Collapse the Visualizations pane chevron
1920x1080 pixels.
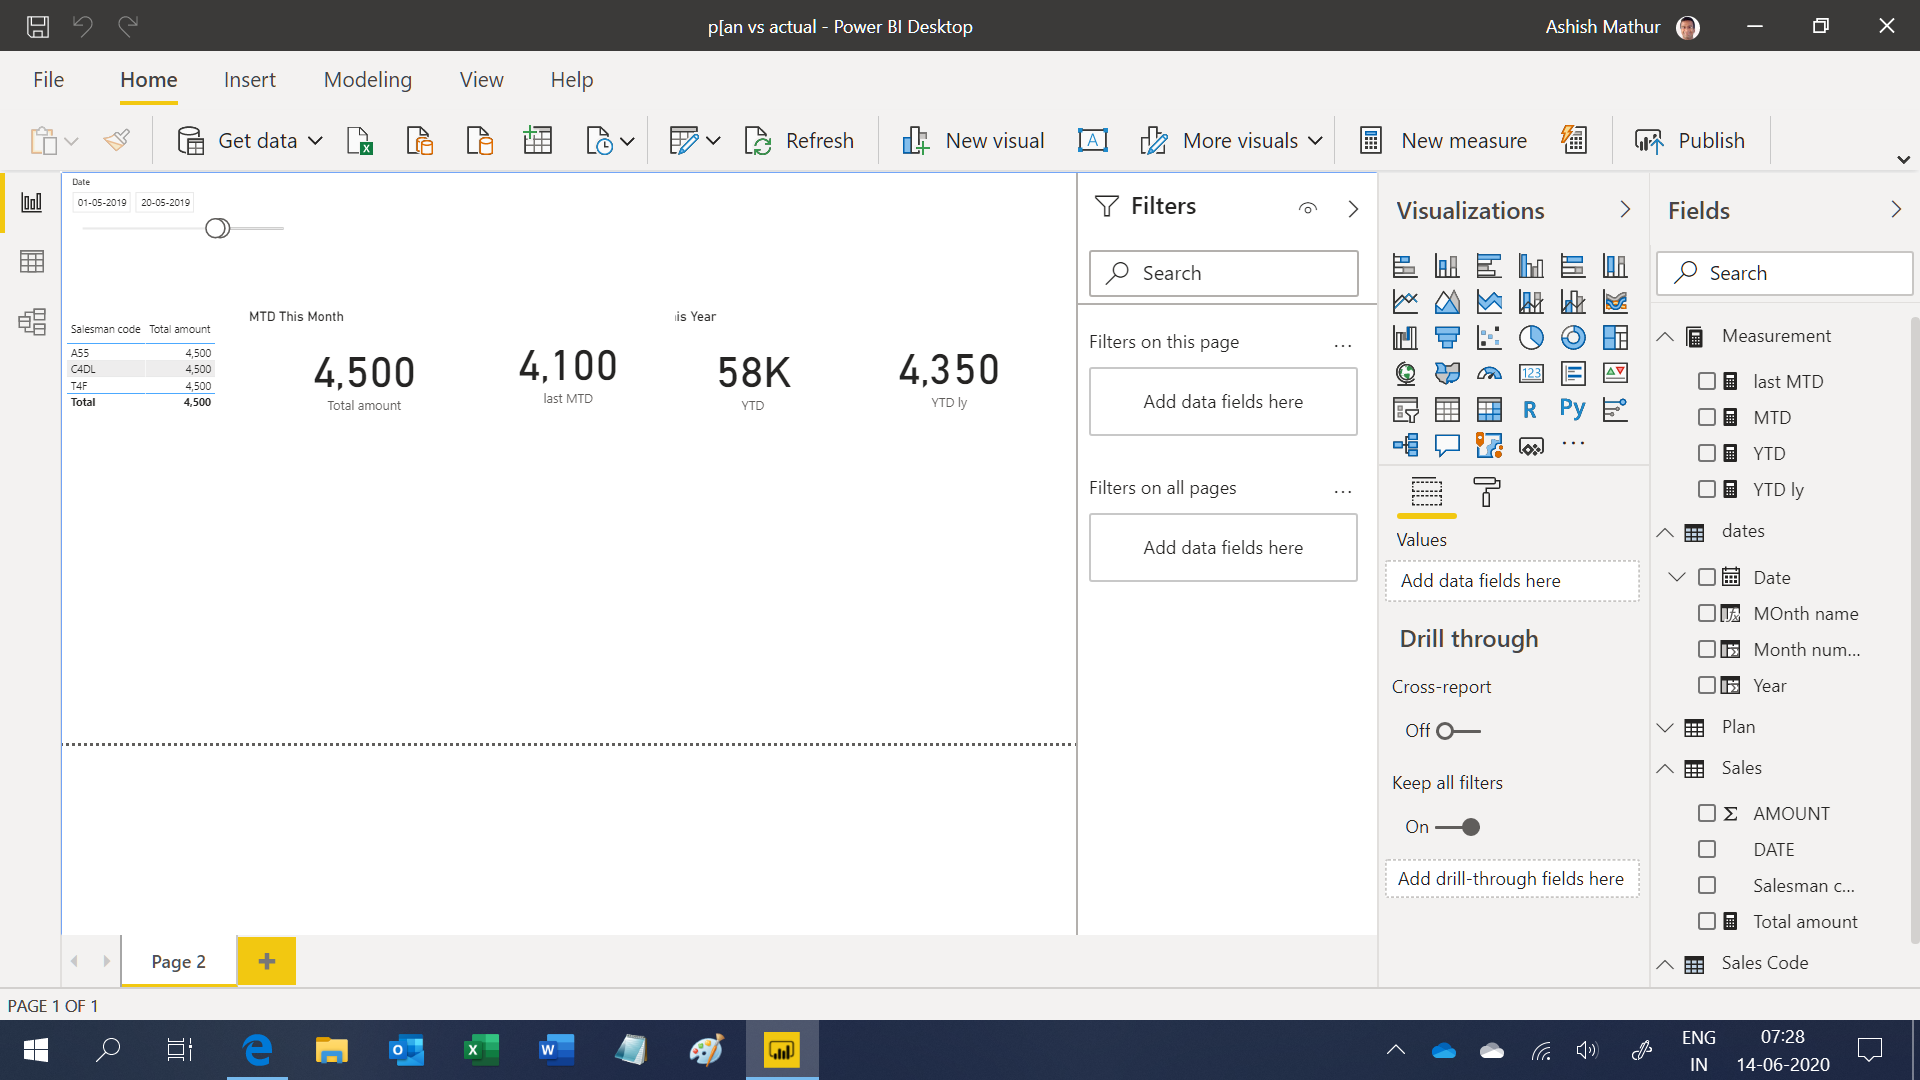(1625, 209)
